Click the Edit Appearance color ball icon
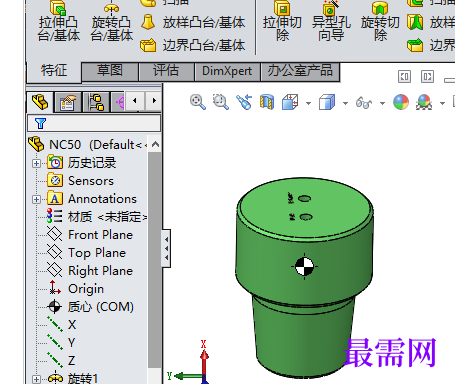The height and width of the screenshot is (384, 455). point(401,102)
